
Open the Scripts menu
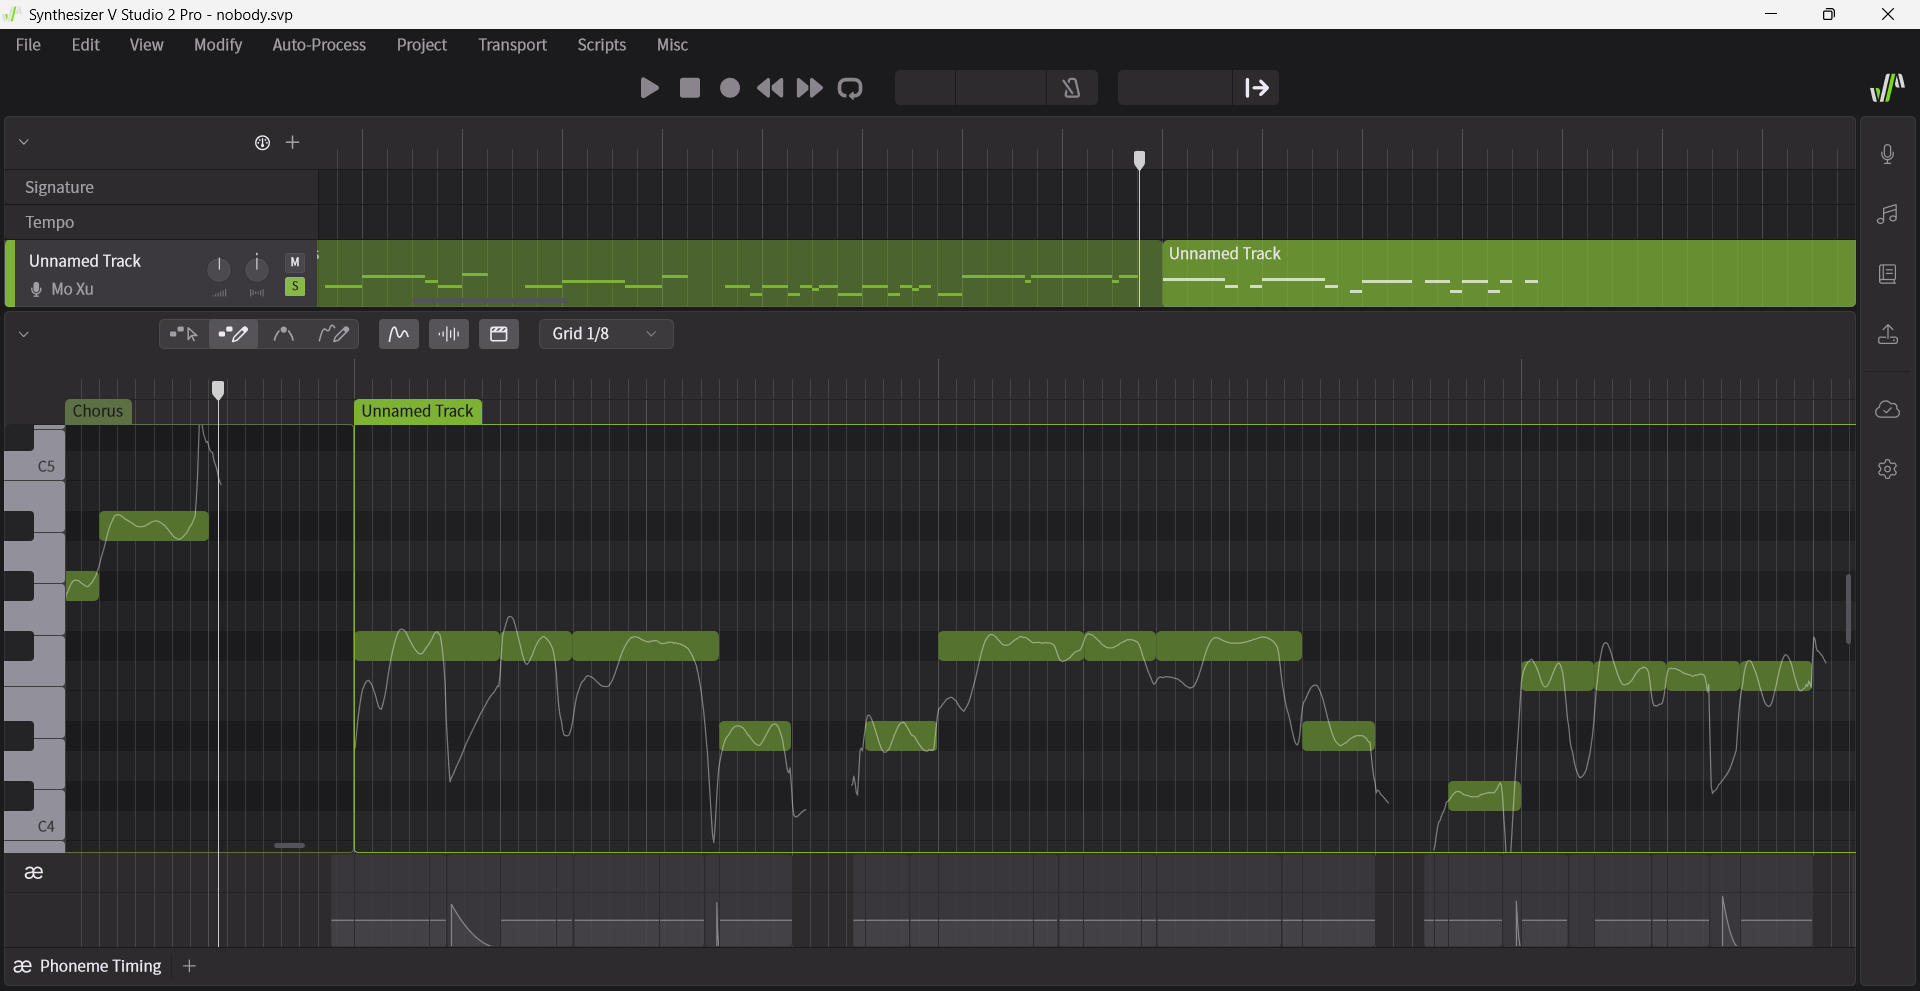point(601,45)
